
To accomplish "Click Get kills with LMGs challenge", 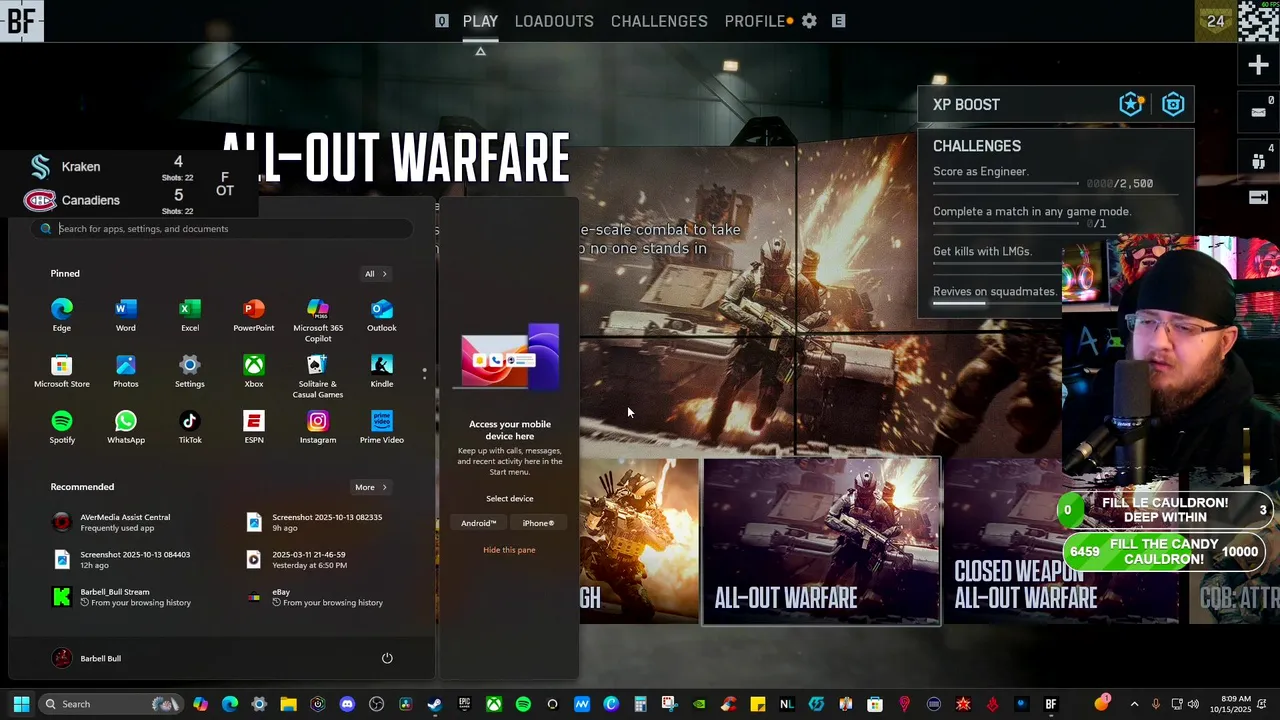I will (x=982, y=252).
